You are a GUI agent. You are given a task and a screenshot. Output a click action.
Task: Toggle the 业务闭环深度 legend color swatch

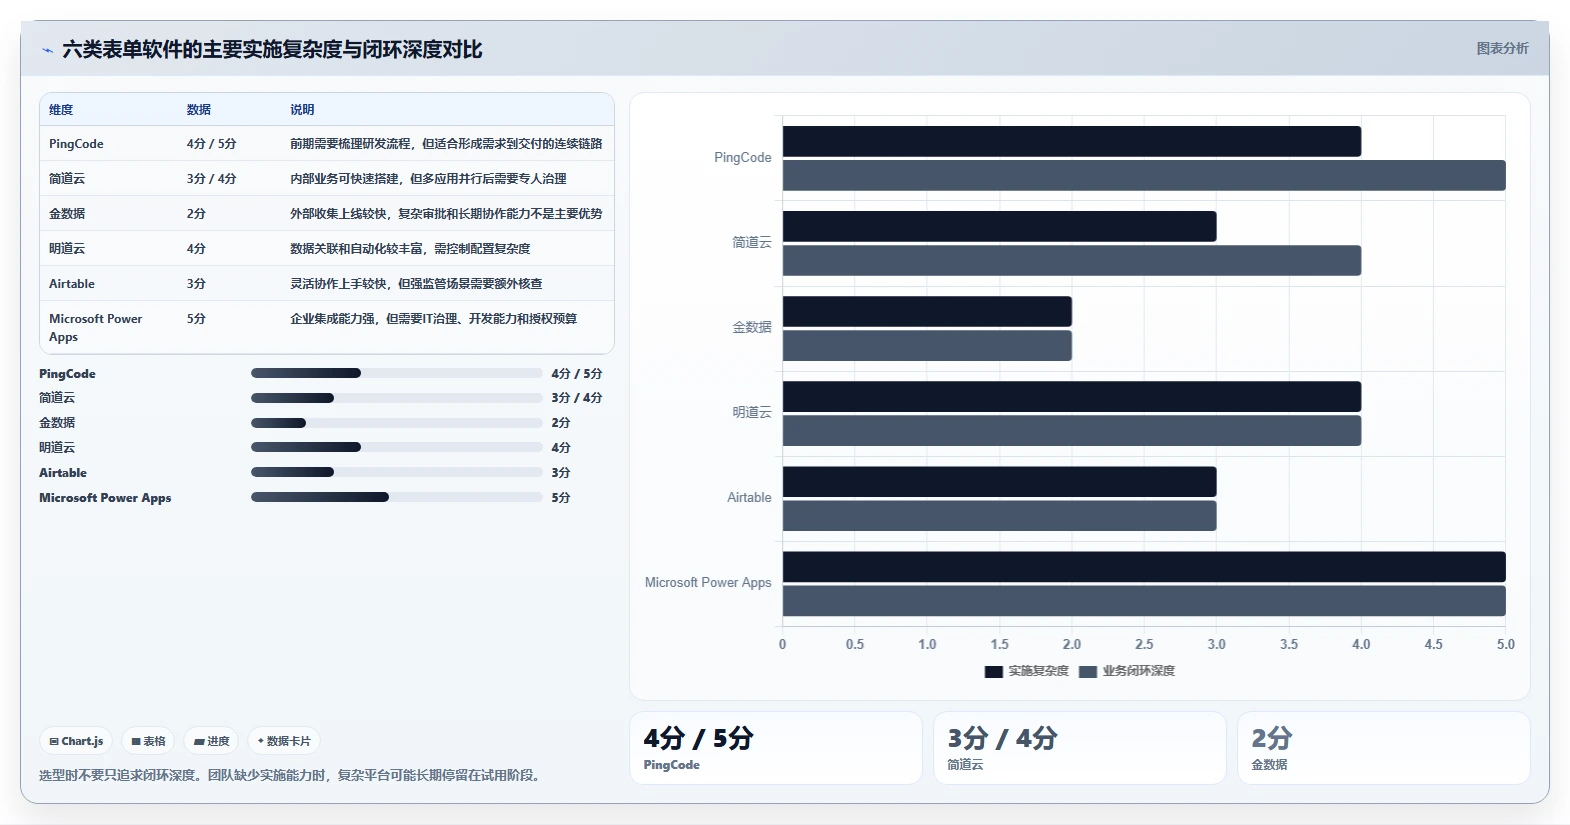(1088, 671)
